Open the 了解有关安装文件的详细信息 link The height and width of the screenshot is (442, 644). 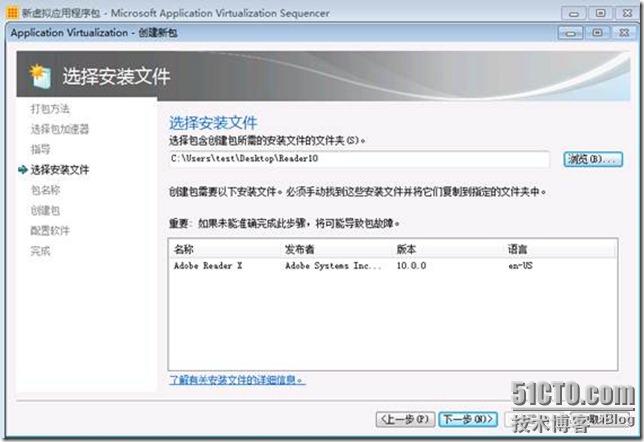click(237, 380)
